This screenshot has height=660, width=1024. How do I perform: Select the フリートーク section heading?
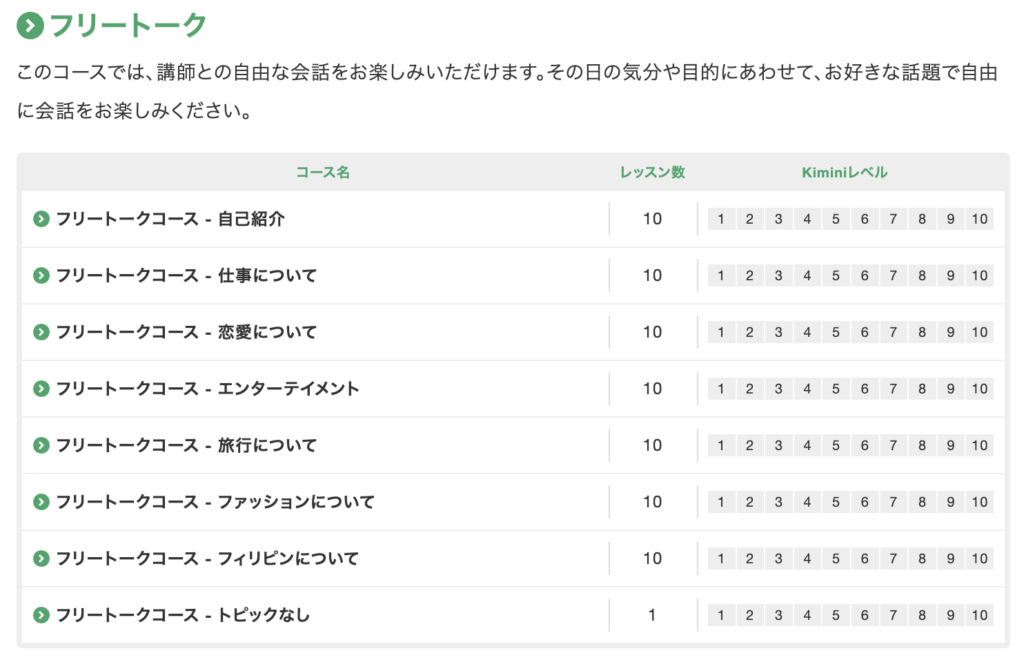(x=128, y=26)
